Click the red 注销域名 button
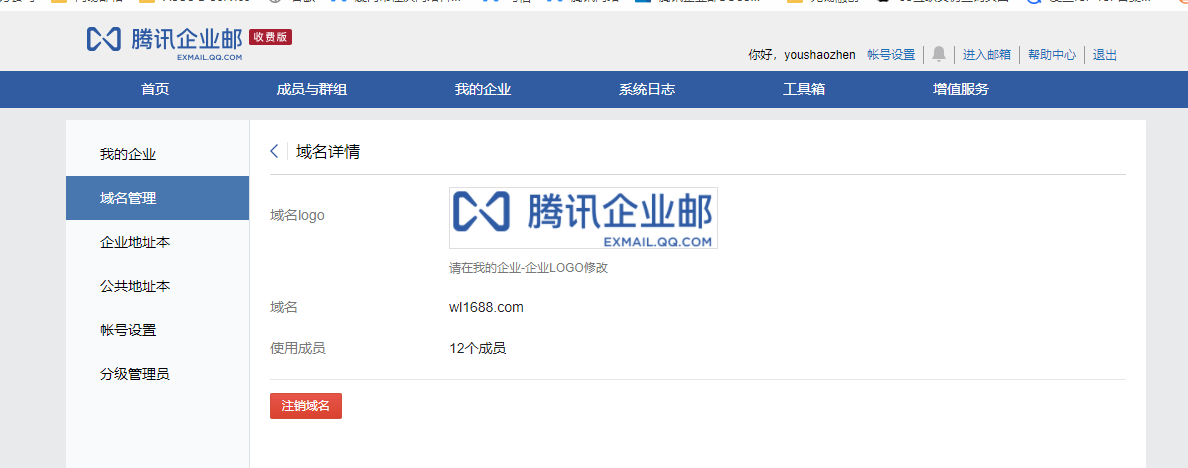 click(x=306, y=406)
